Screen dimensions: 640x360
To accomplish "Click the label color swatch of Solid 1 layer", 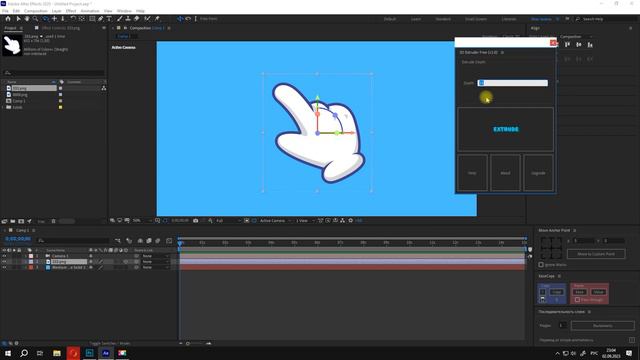I will coord(31,267).
